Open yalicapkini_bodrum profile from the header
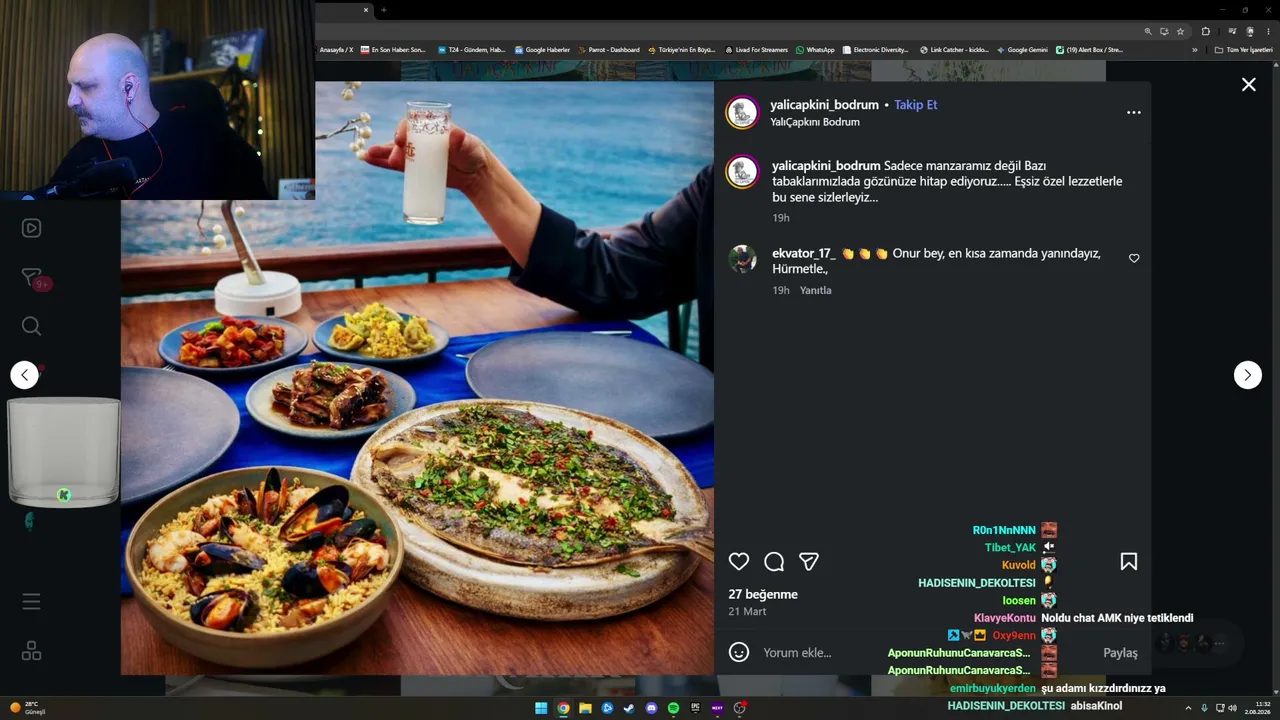Screen dimensions: 1280x720 pyautogui.click(x=824, y=104)
